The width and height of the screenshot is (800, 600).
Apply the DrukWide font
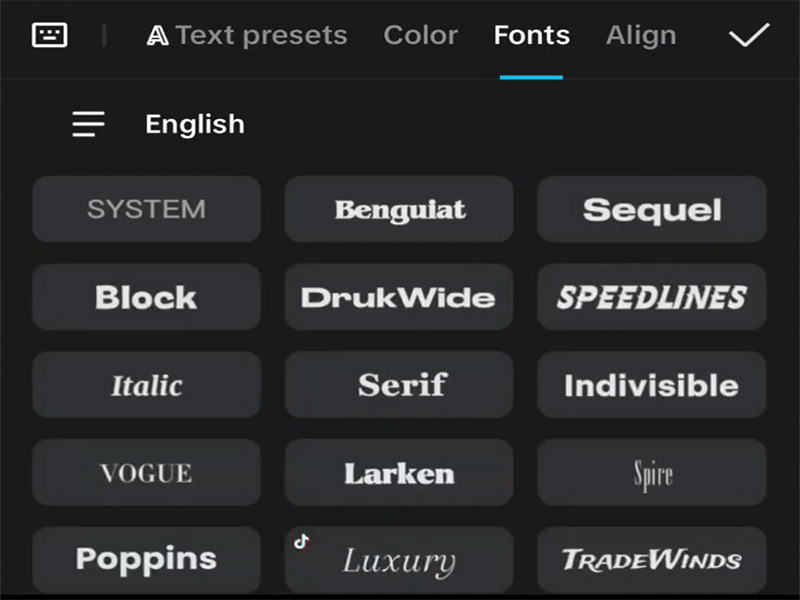click(398, 297)
